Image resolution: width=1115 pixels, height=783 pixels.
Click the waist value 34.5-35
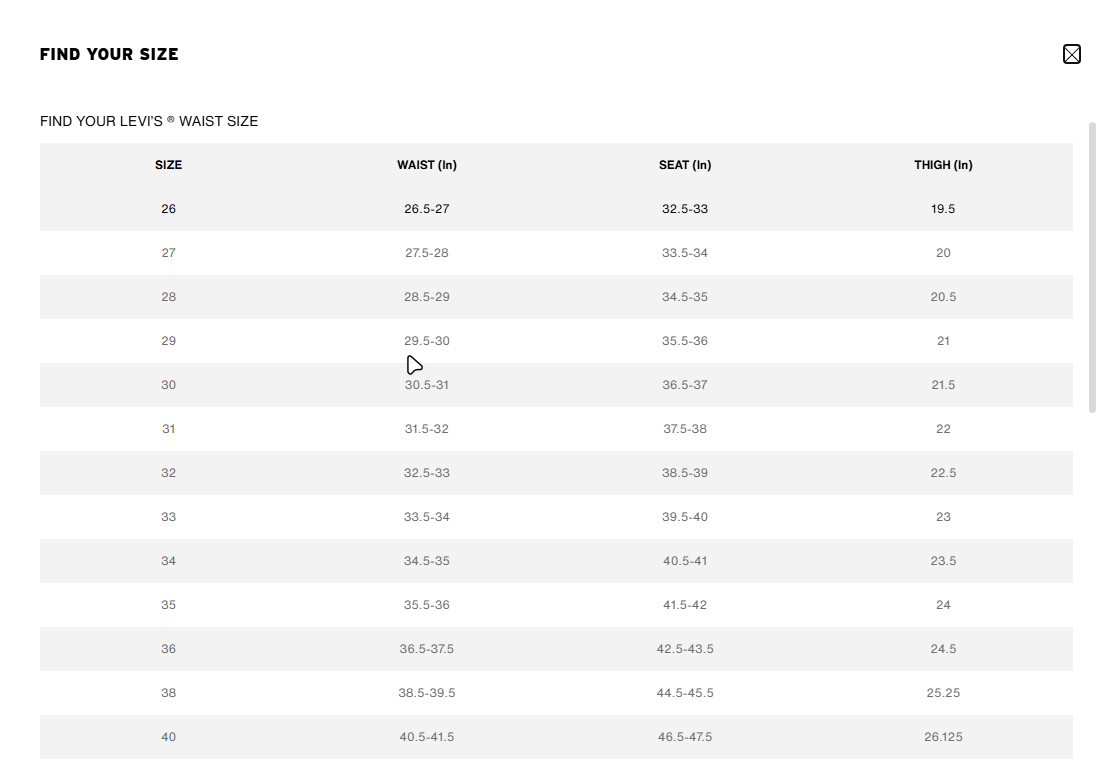pyautogui.click(x=427, y=561)
